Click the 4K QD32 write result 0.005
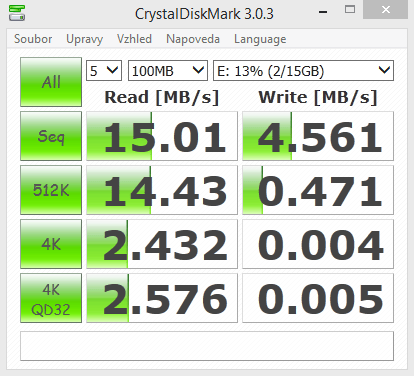This screenshot has height=376, width=414. [x=318, y=298]
